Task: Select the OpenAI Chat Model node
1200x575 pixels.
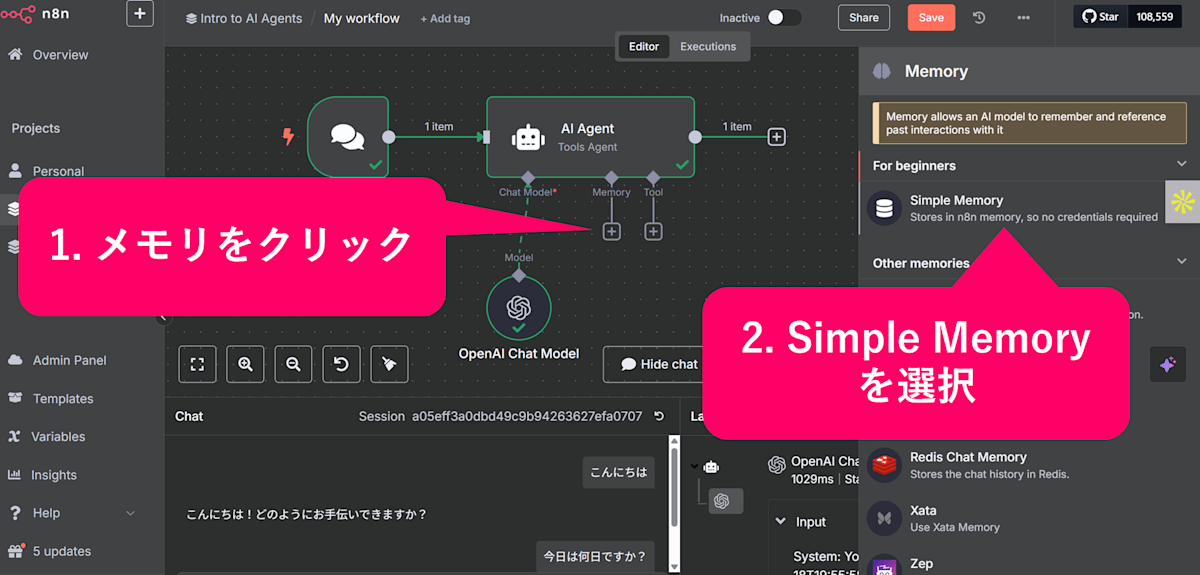Action: (x=518, y=308)
